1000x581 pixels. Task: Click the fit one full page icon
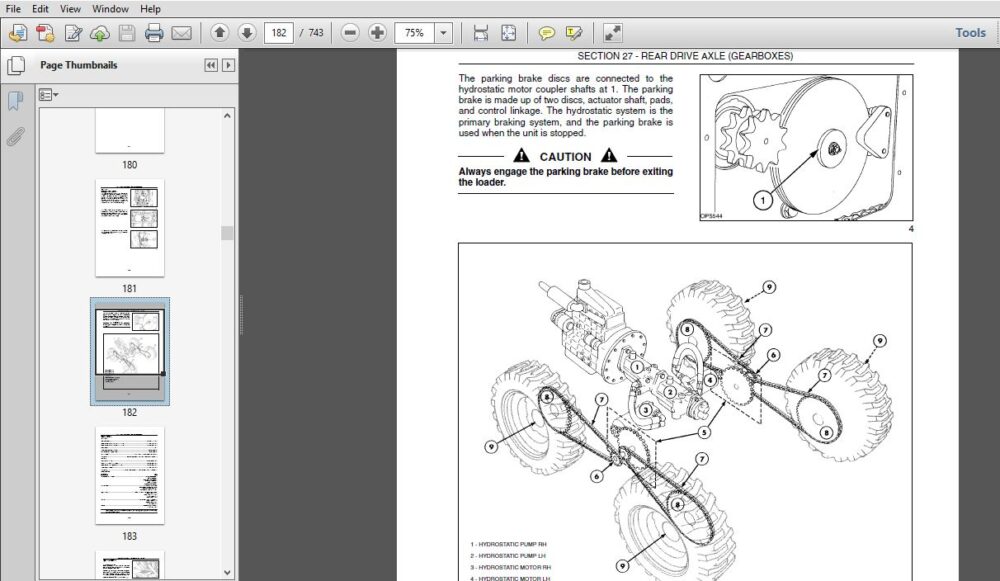(x=508, y=33)
